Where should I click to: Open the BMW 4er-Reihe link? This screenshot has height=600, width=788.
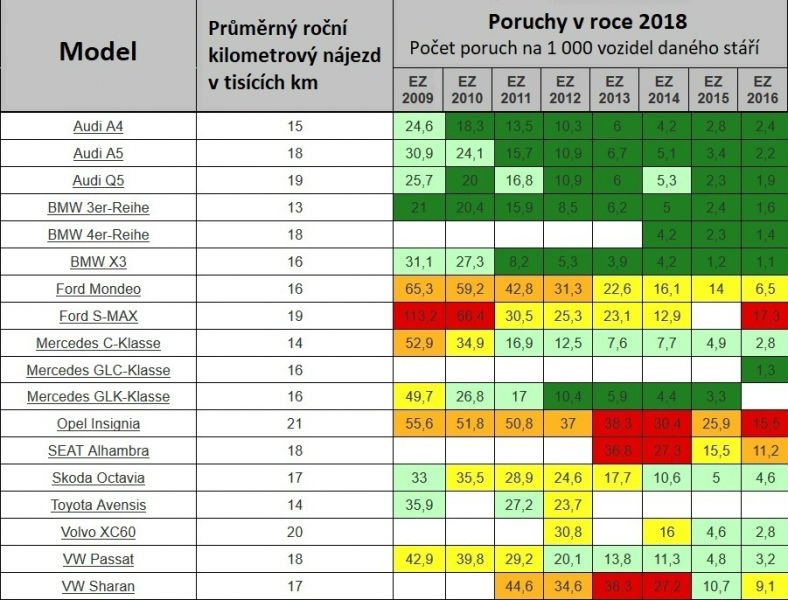tap(98, 235)
